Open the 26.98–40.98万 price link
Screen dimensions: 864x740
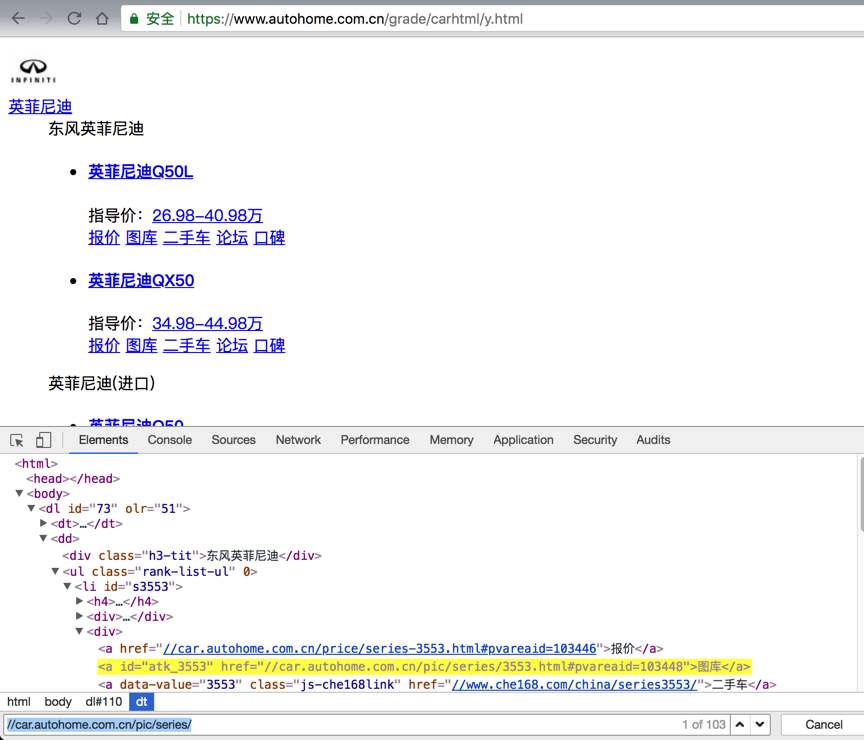pyautogui.click(x=207, y=215)
